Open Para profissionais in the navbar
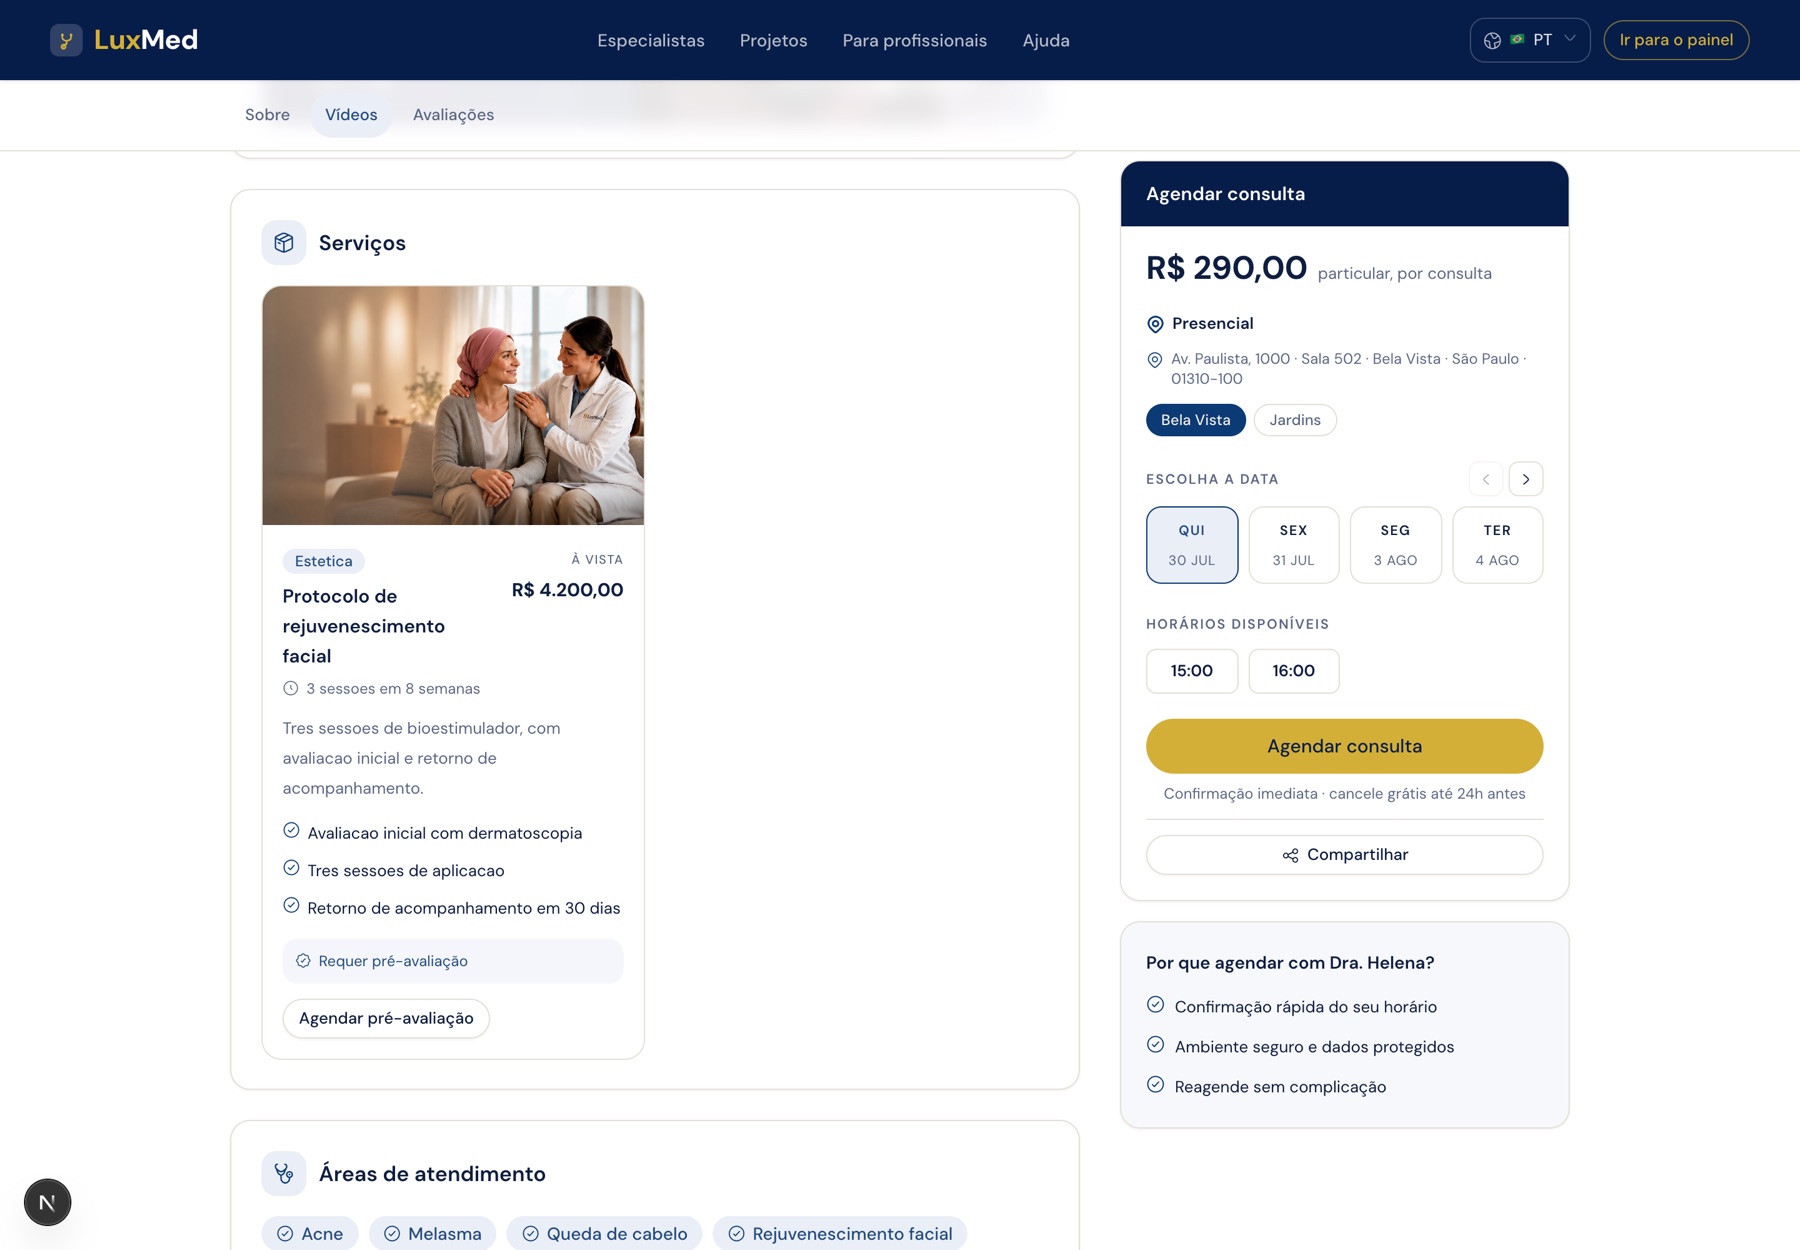The width and height of the screenshot is (1800, 1250). pos(914,40)
